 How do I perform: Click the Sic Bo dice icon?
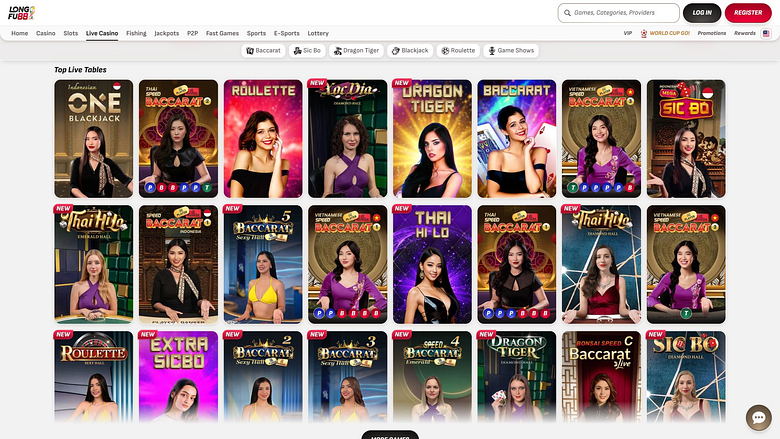pos(297,51)
